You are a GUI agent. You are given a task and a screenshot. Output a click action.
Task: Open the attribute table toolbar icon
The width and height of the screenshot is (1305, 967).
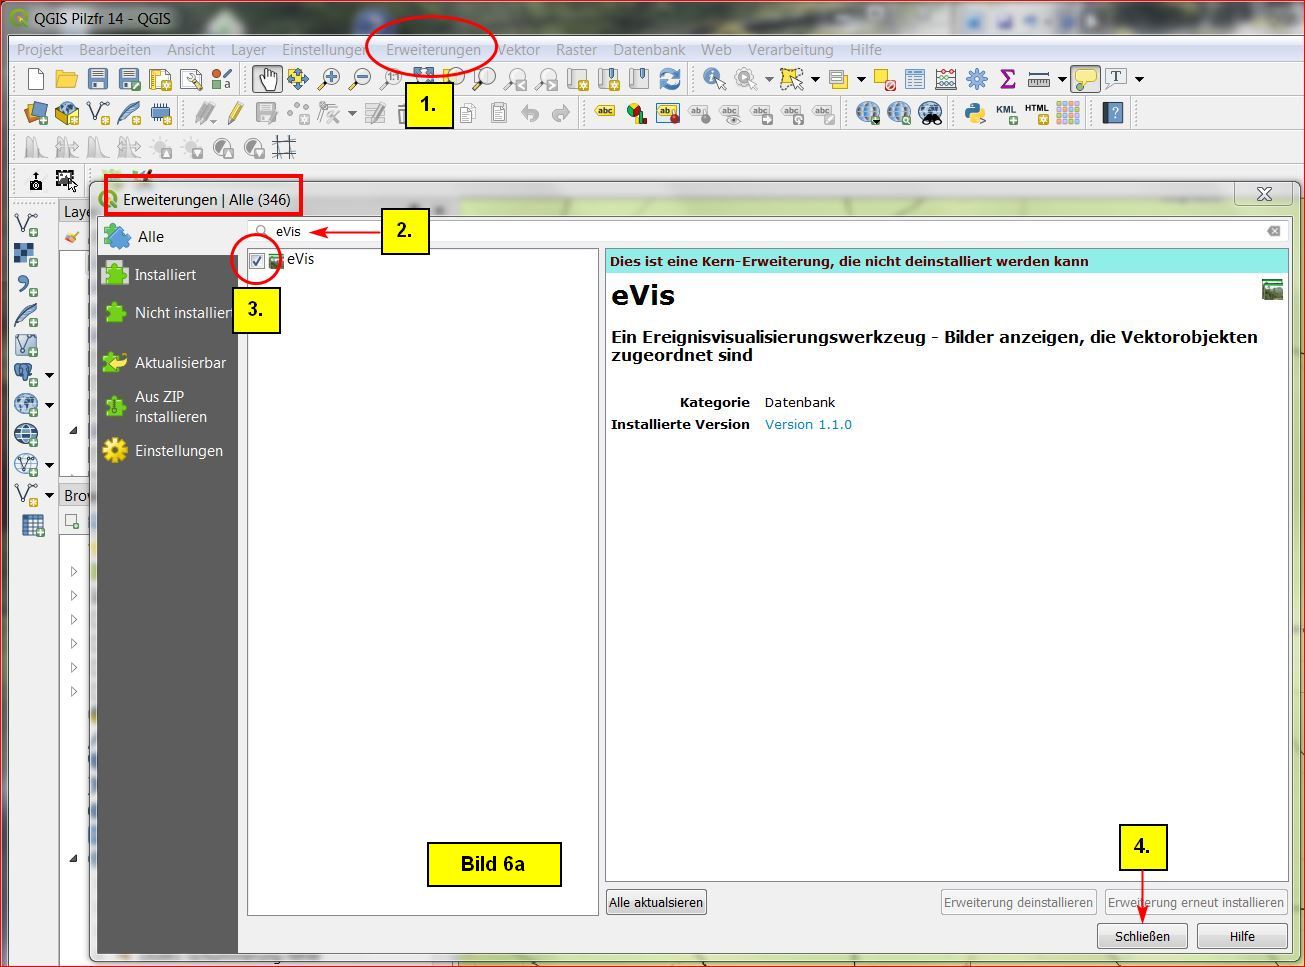click(915, 79)
